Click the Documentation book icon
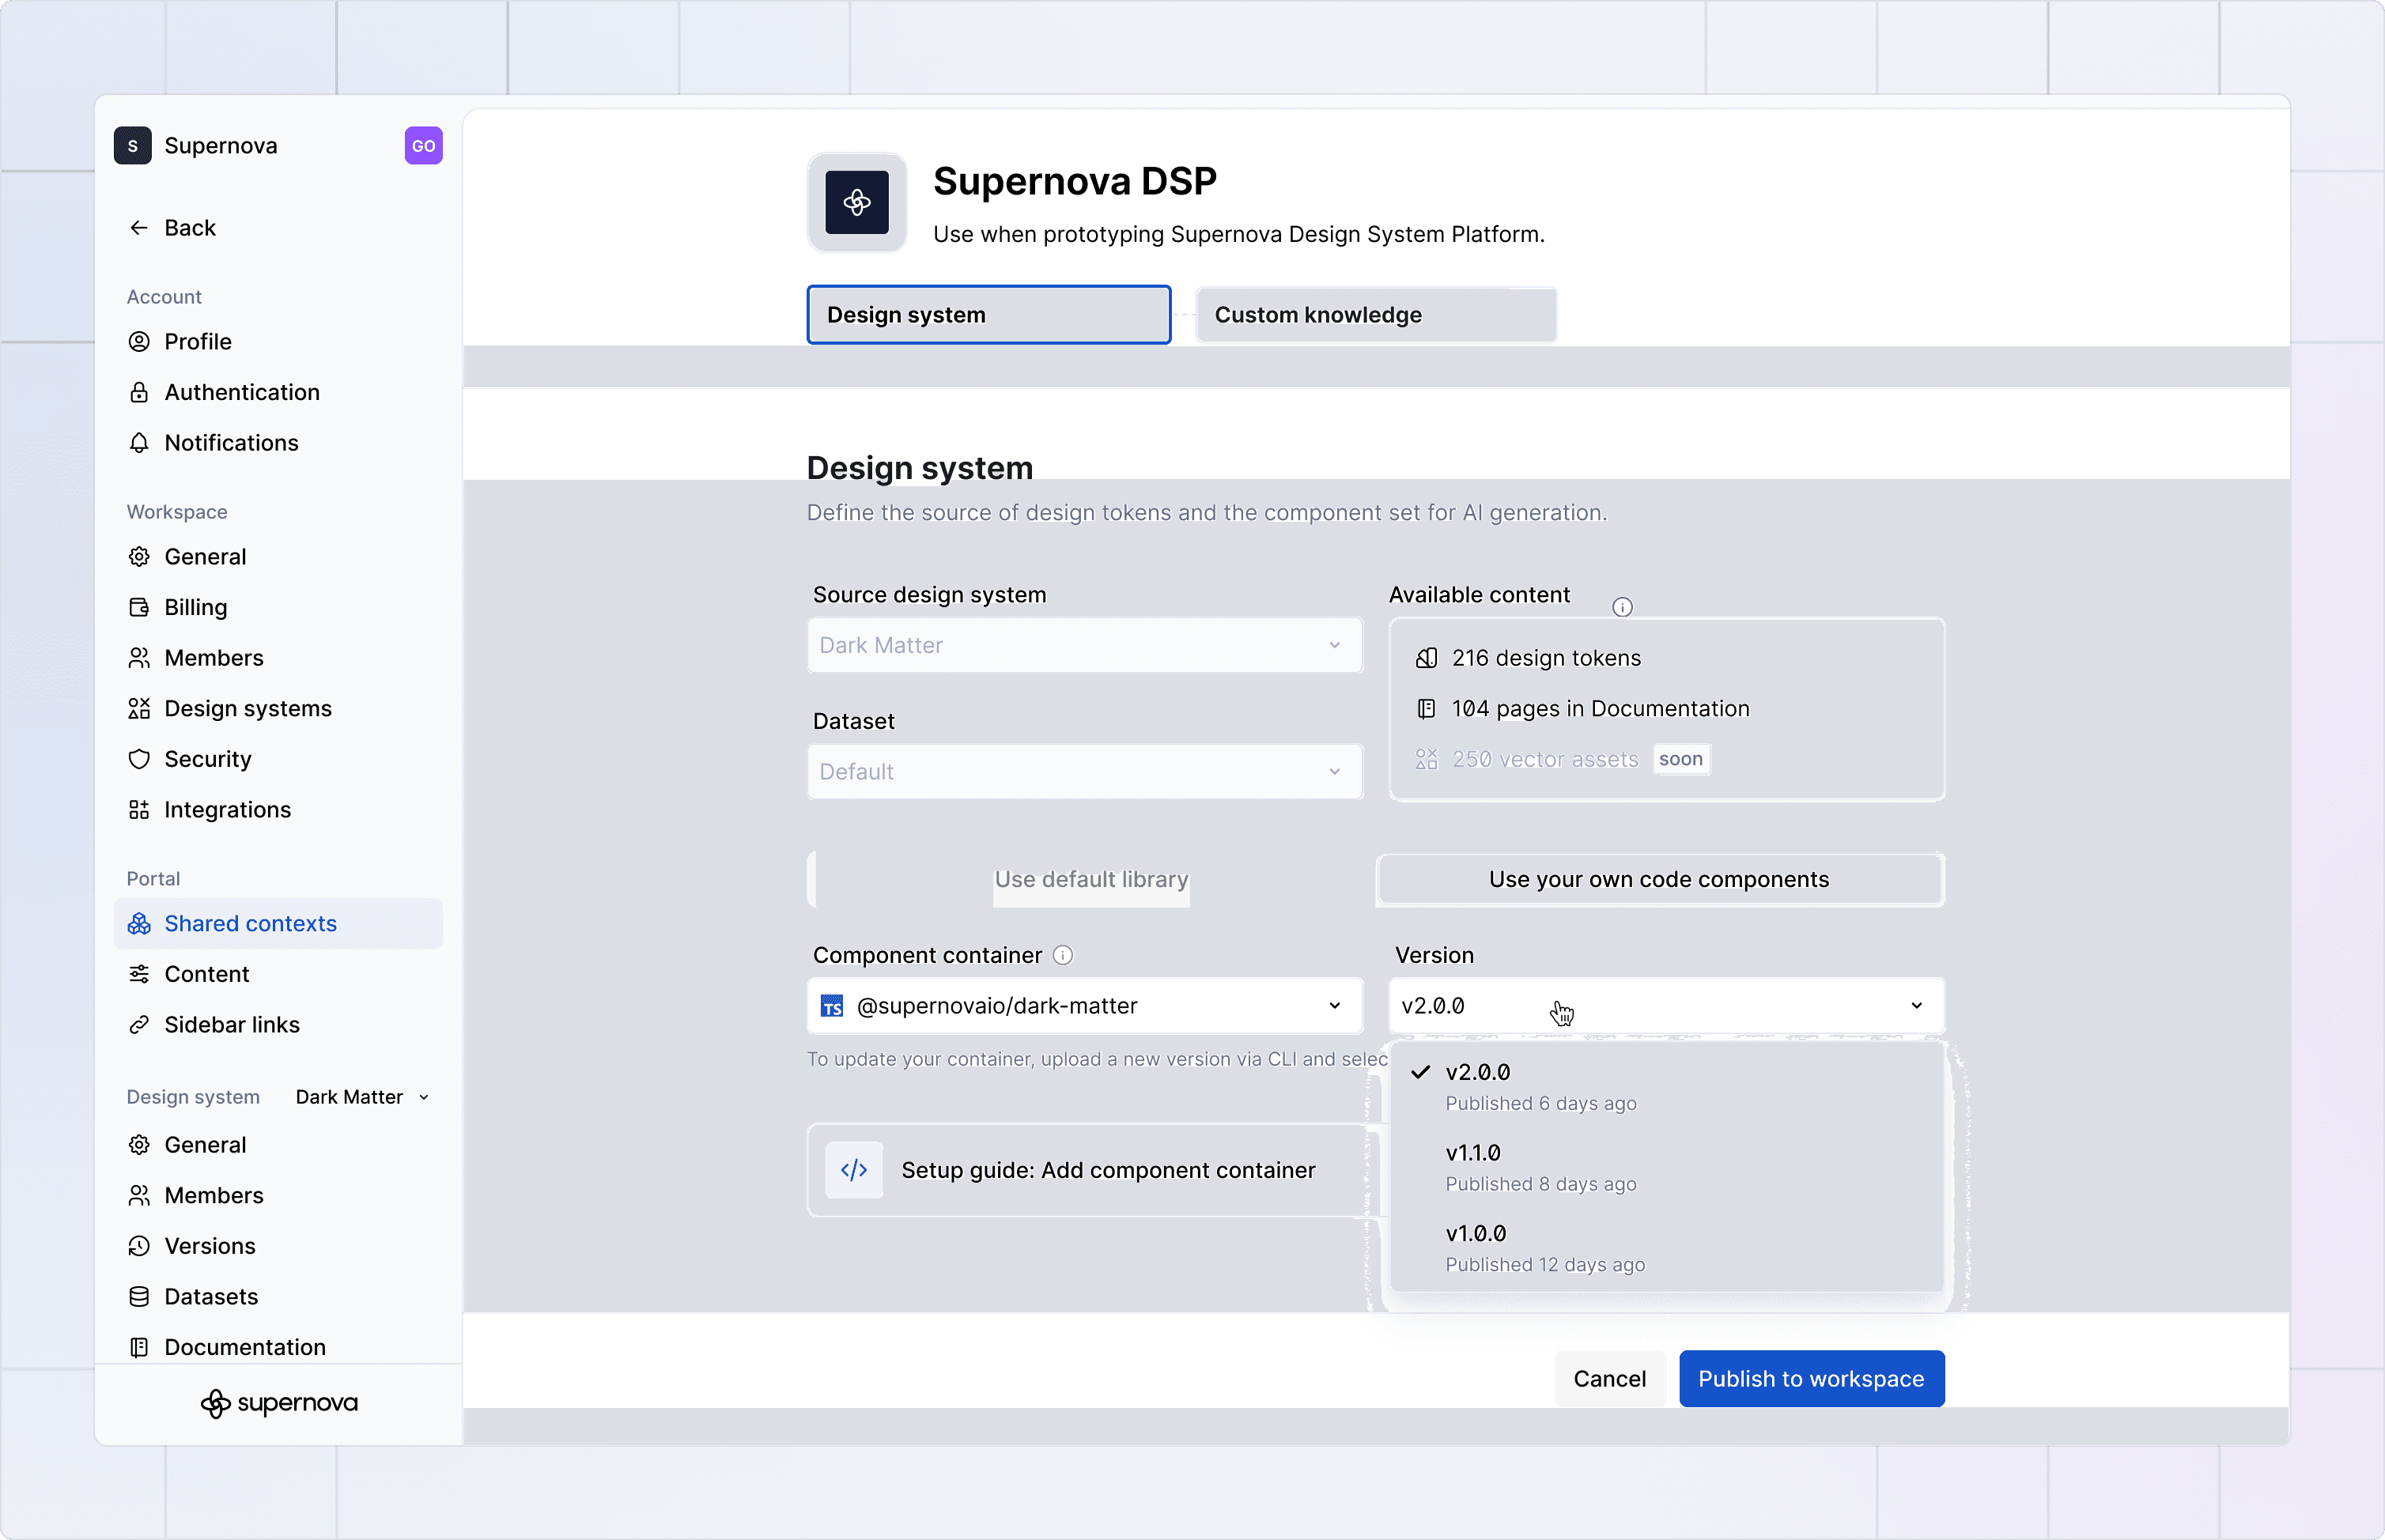This screenshot has width=2385, height=1540. click(x=139, y=1347)
